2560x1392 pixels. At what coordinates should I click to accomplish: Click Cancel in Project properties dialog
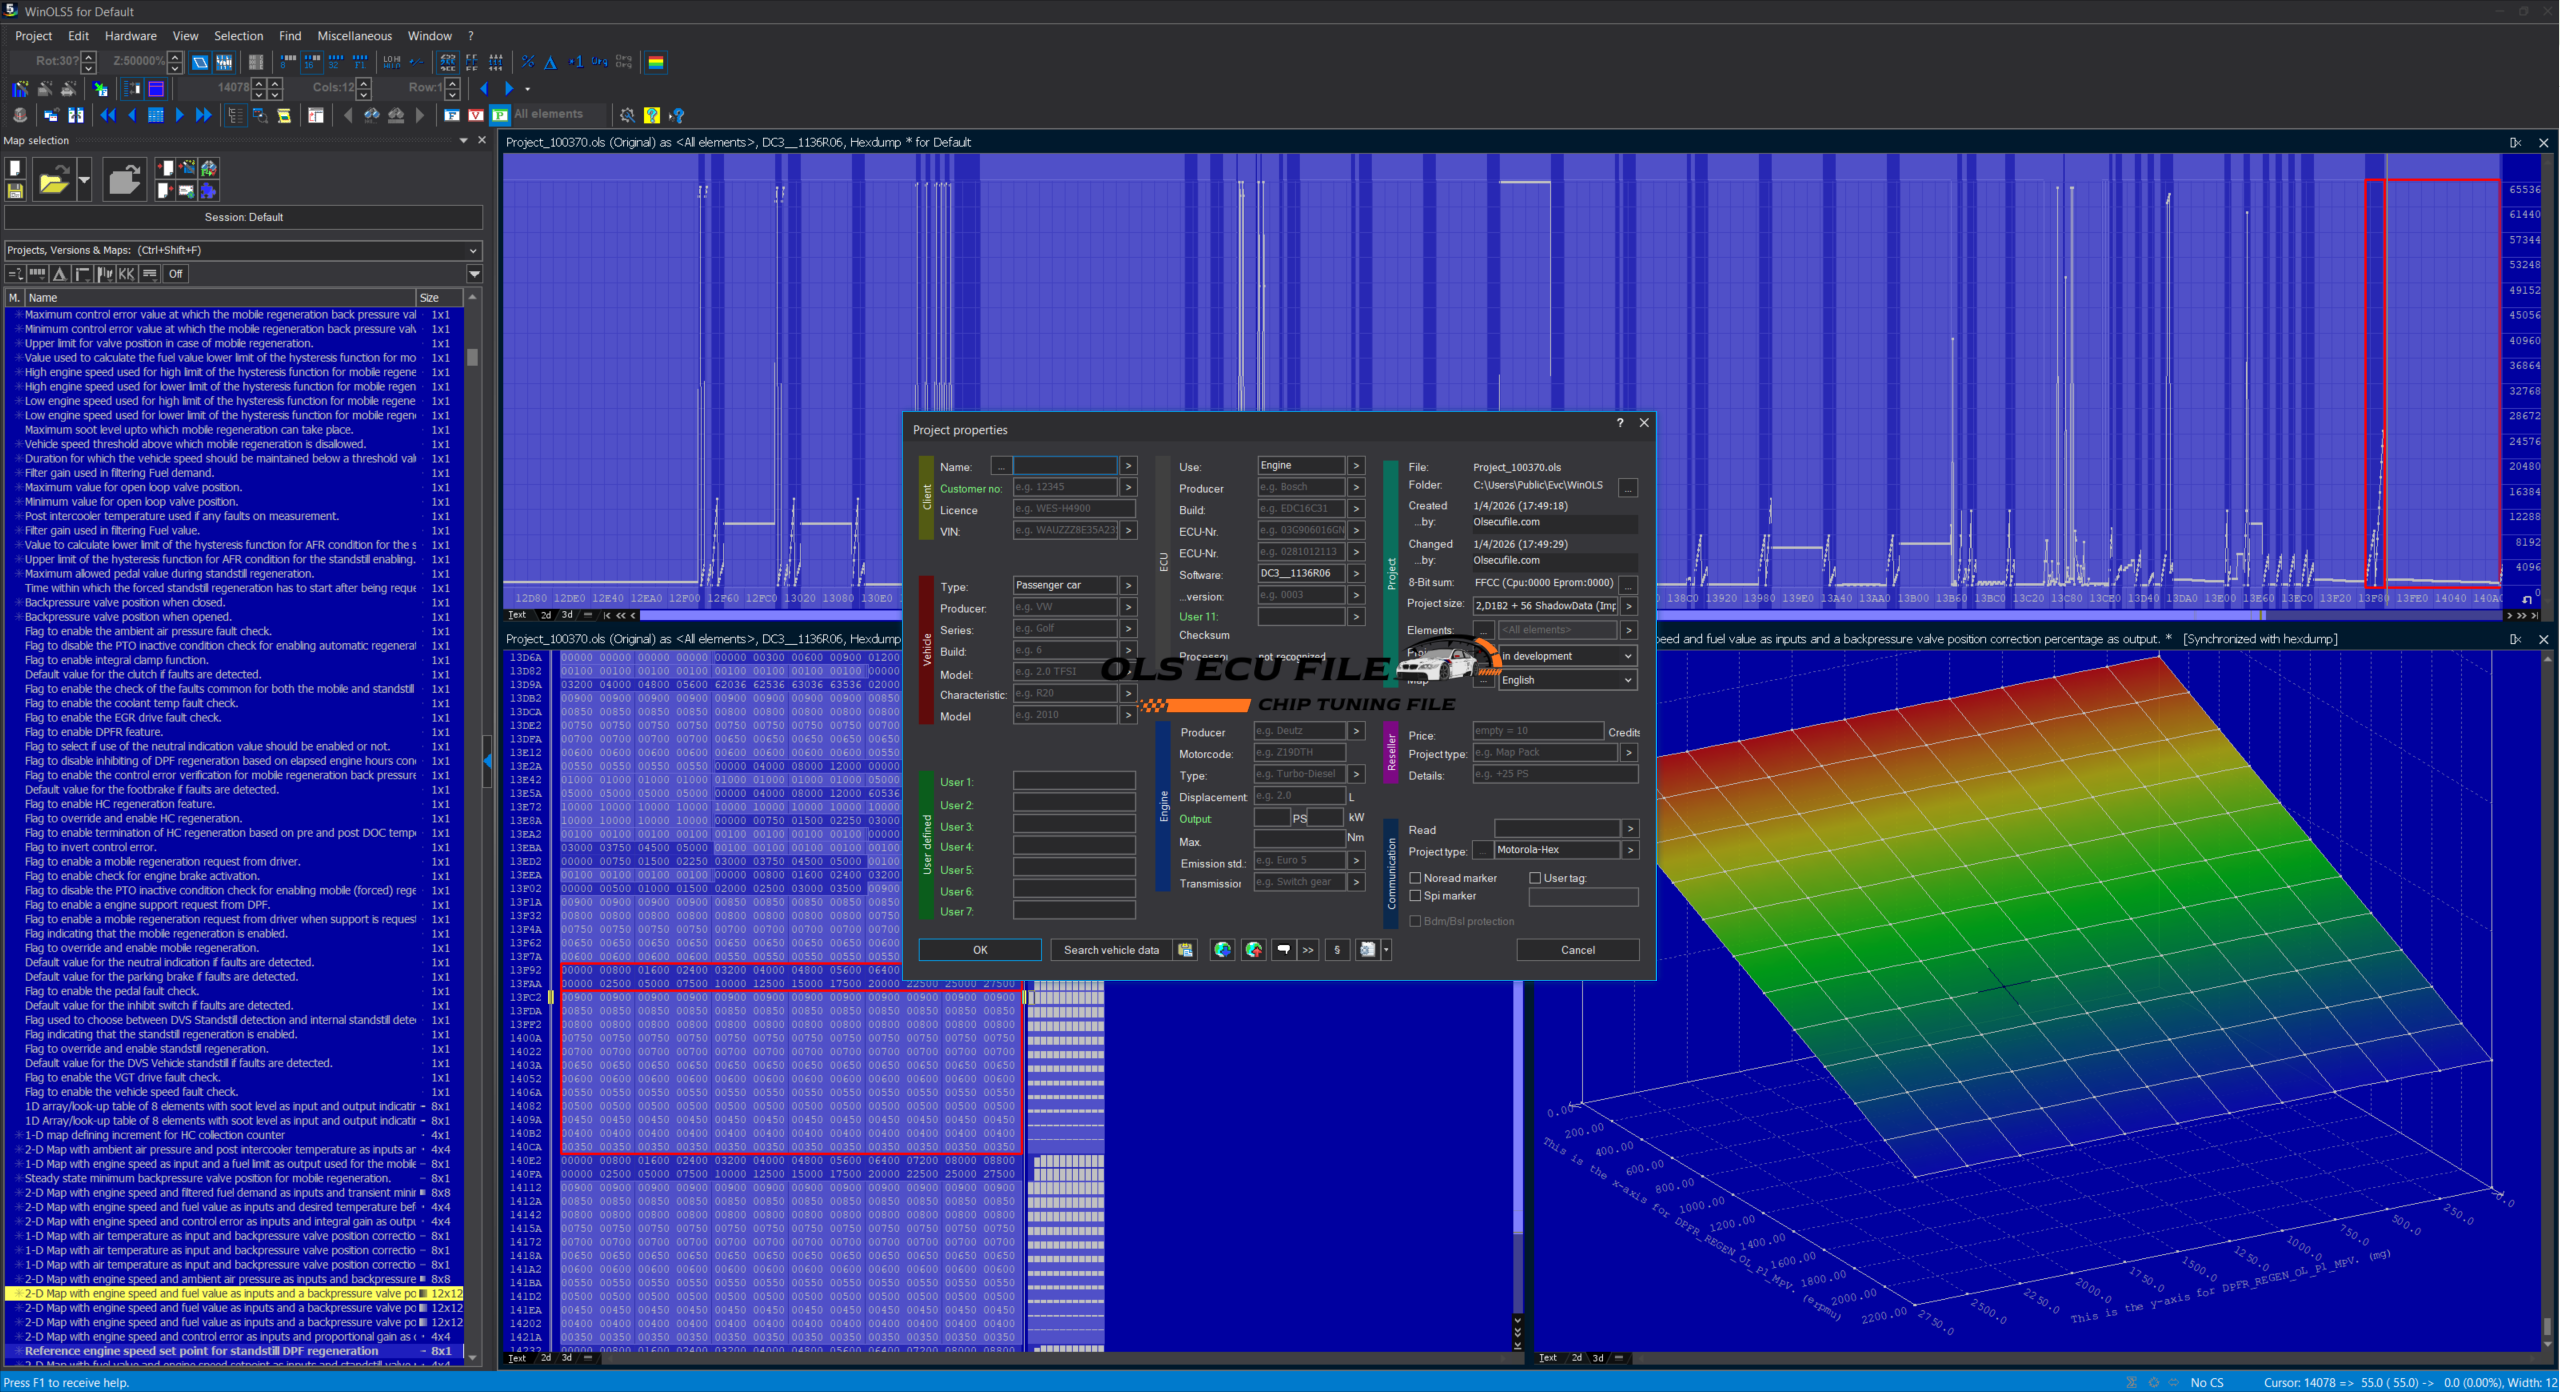pos(1577,950)
